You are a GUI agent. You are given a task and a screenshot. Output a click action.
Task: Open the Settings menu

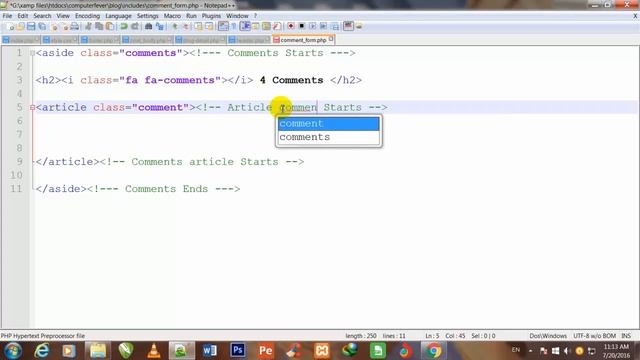tap(147, 16)
